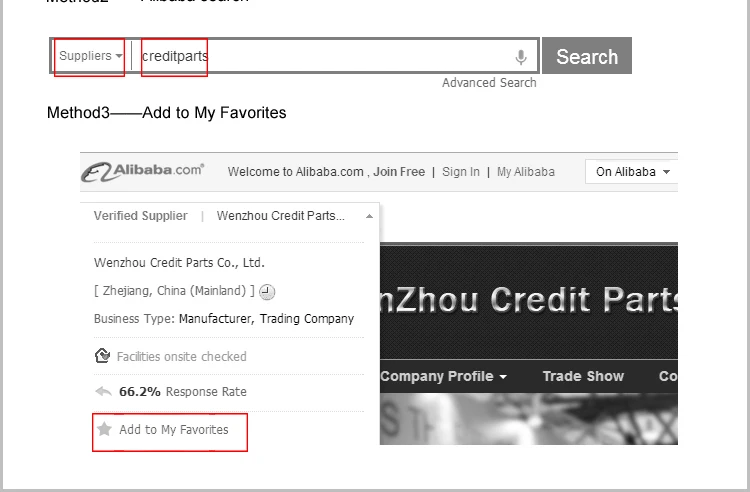Click the reply arrow Response Rate icon
Image resolution: width=750 pixels, height=492 pixels.
coord(103,392)
